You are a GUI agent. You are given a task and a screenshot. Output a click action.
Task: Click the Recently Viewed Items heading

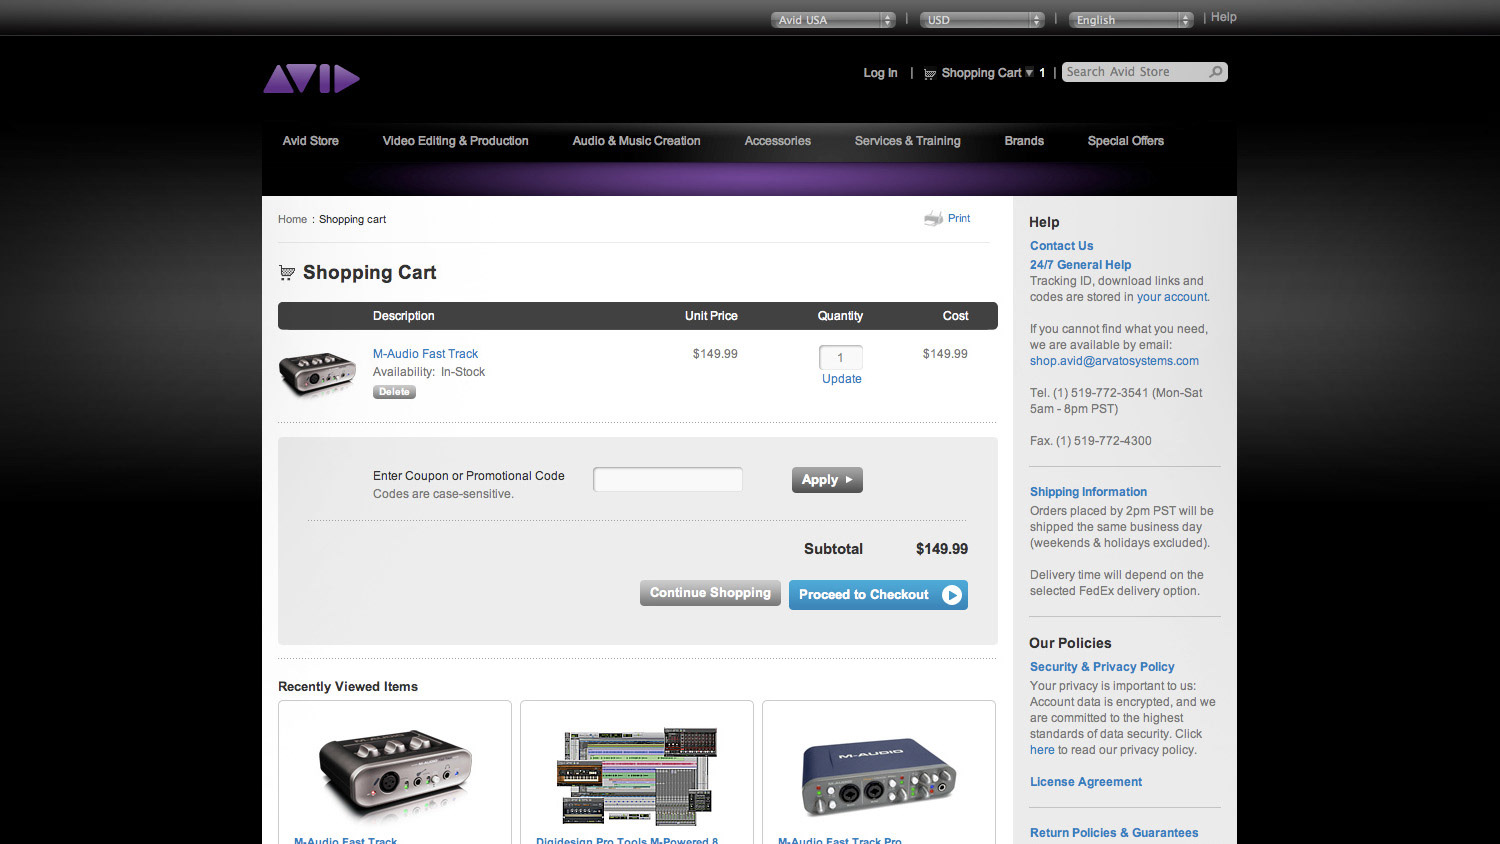tap(348, 687)
